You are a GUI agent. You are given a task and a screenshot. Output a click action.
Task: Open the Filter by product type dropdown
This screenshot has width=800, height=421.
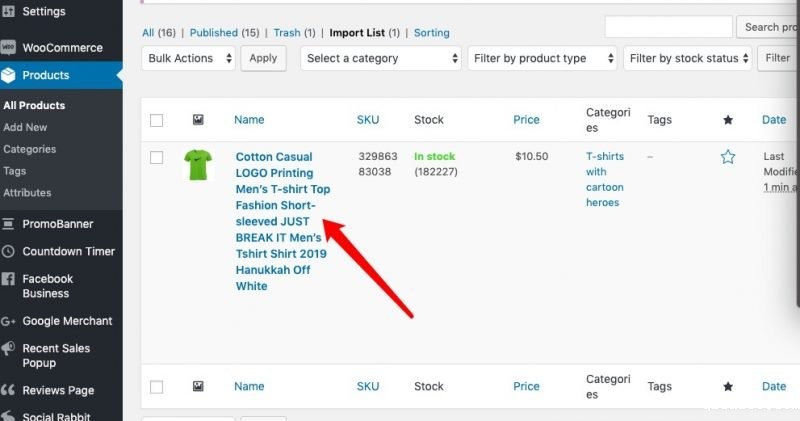pos(541,58)
